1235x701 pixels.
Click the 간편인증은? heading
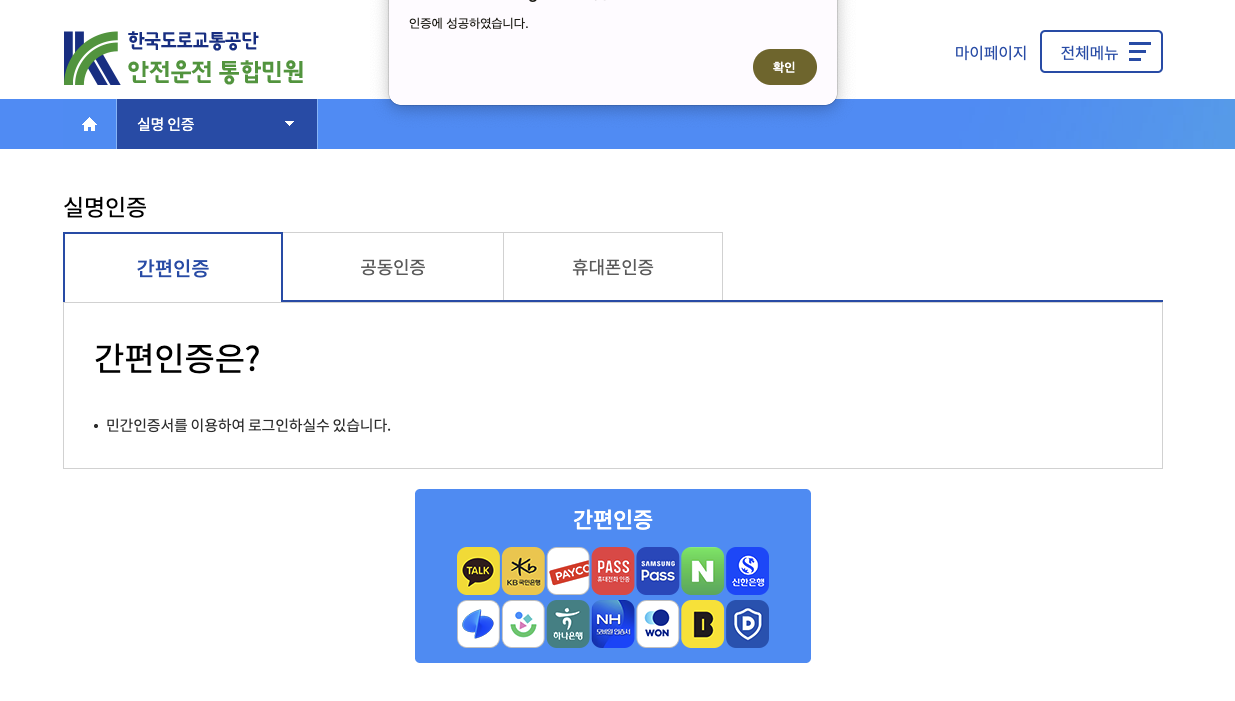tap(177, 358)
